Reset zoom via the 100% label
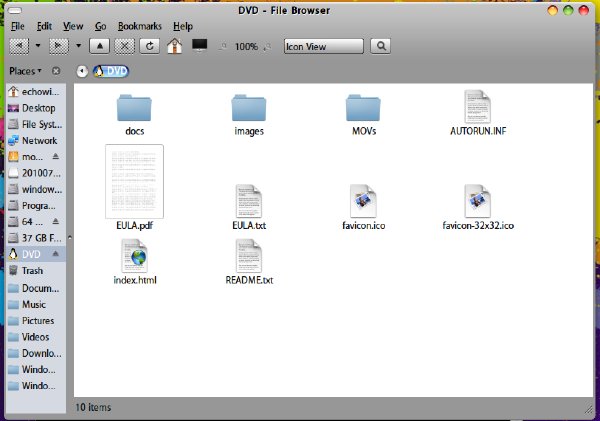600x421 pixels. (246, 47)
